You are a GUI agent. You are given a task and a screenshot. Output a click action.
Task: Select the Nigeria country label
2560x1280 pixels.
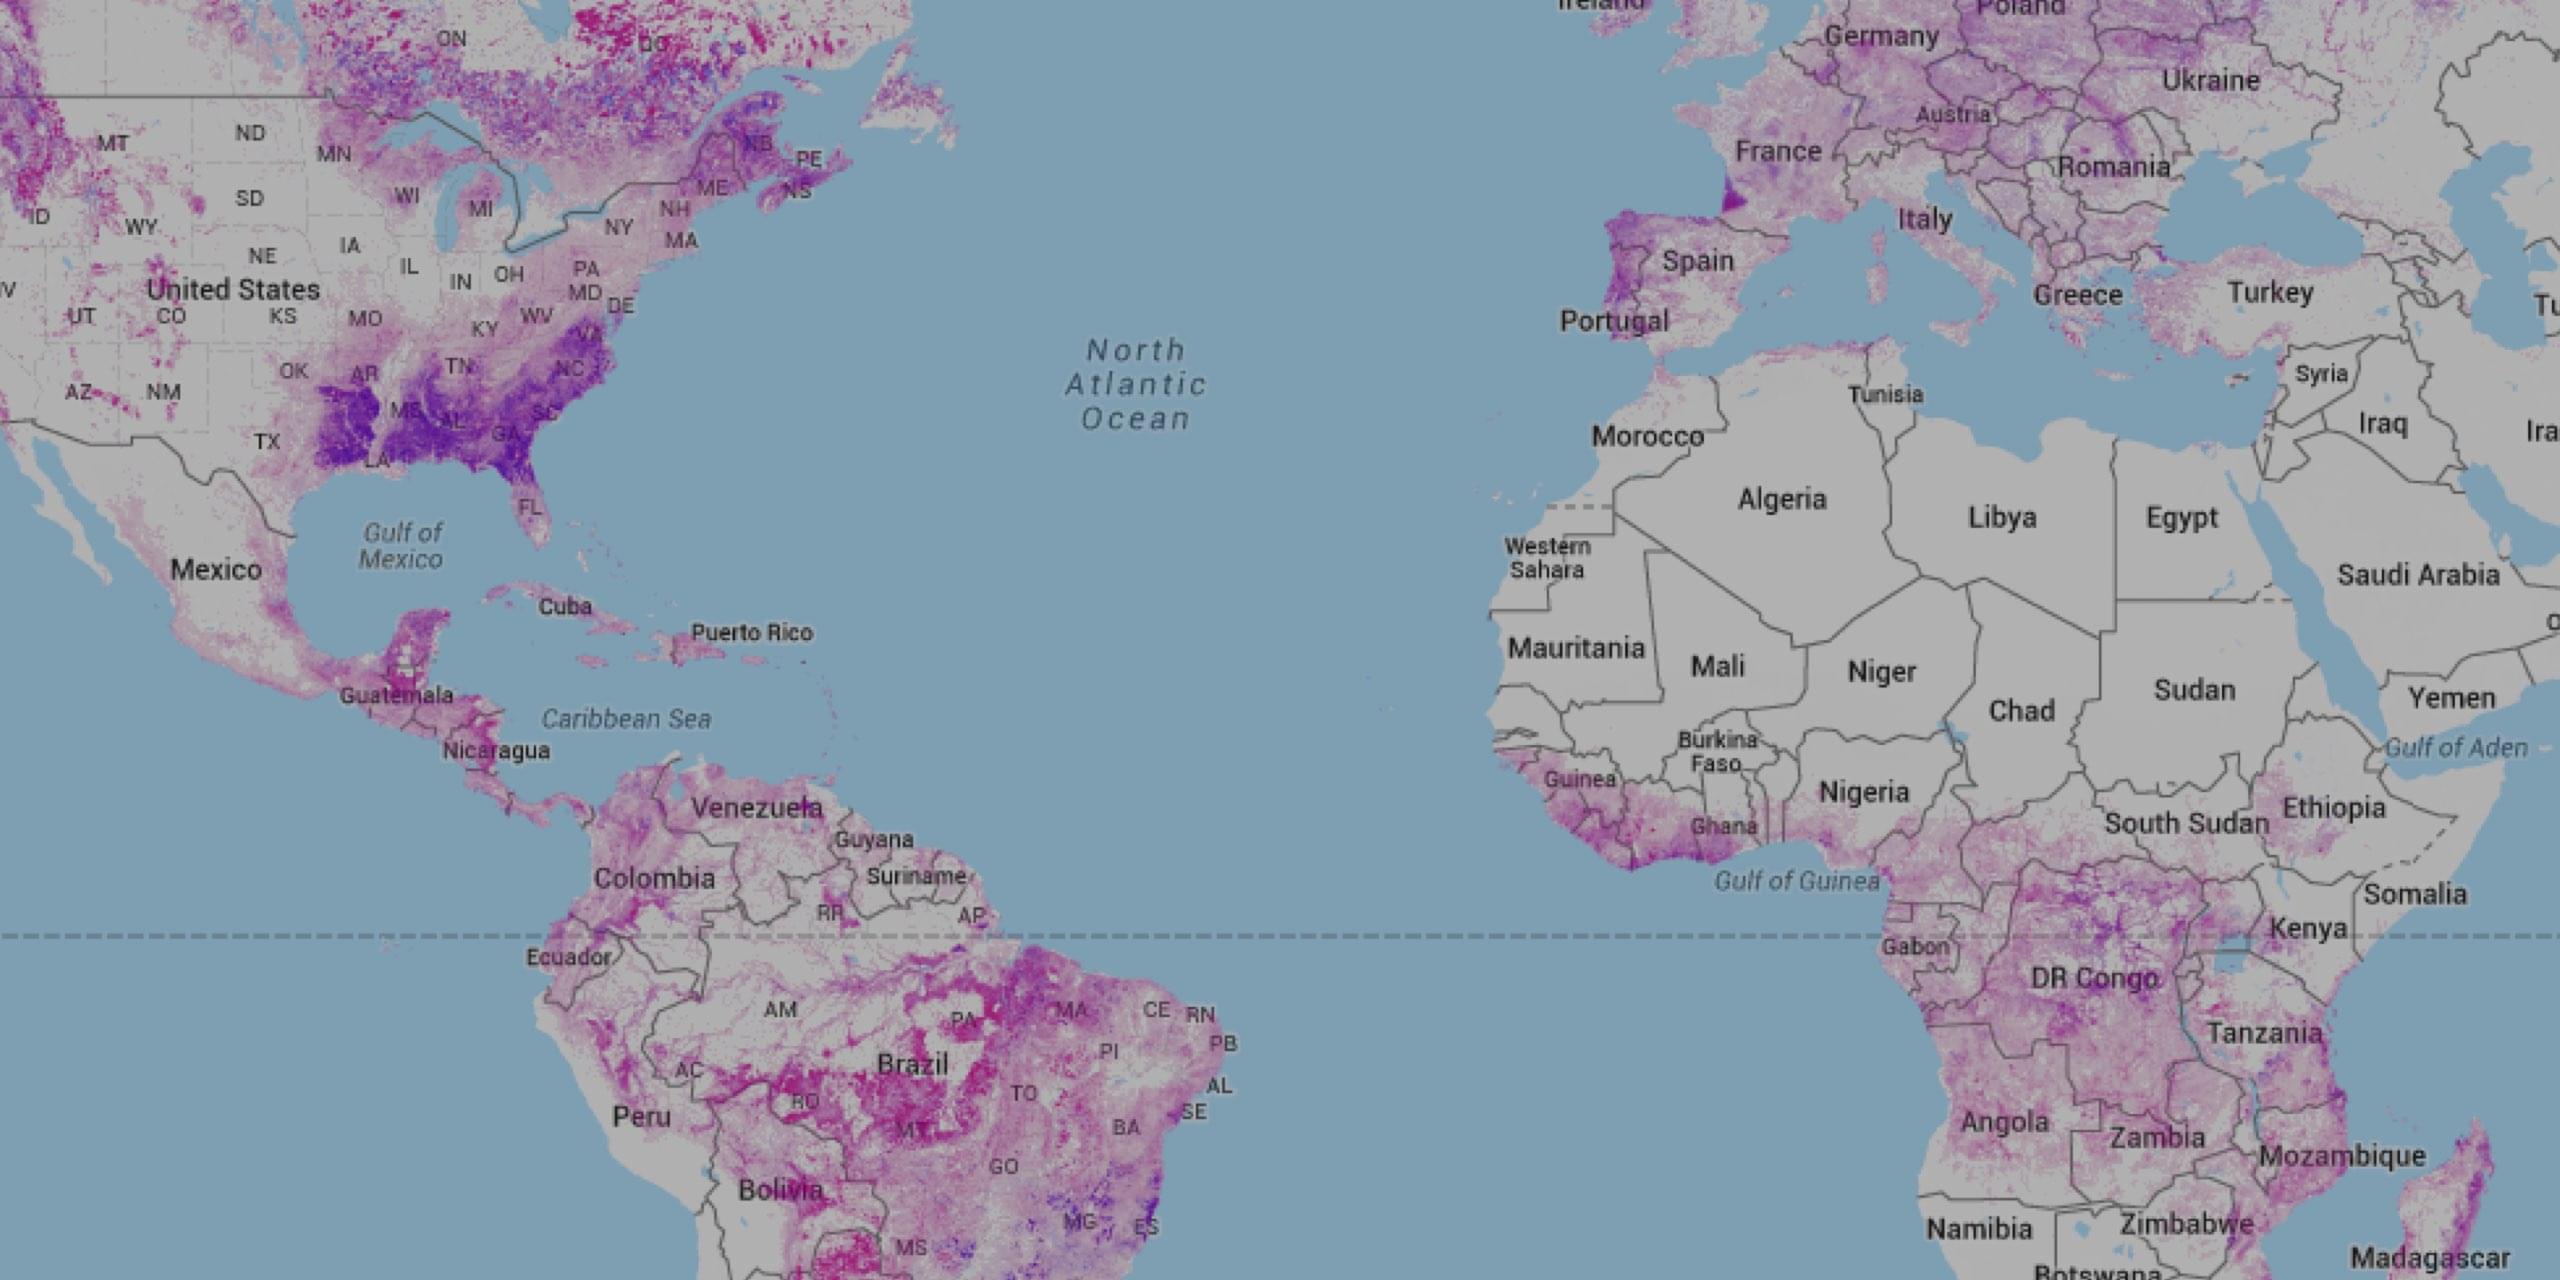1864,792
